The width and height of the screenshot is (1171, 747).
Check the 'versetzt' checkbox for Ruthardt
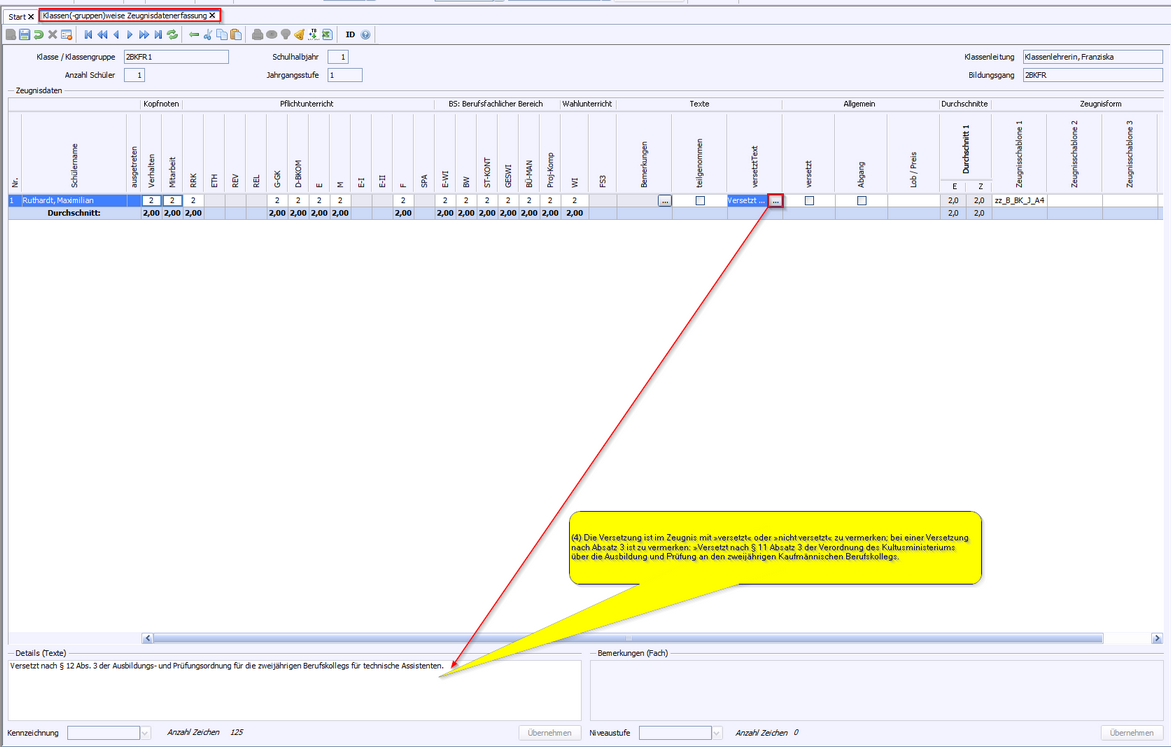809,201
